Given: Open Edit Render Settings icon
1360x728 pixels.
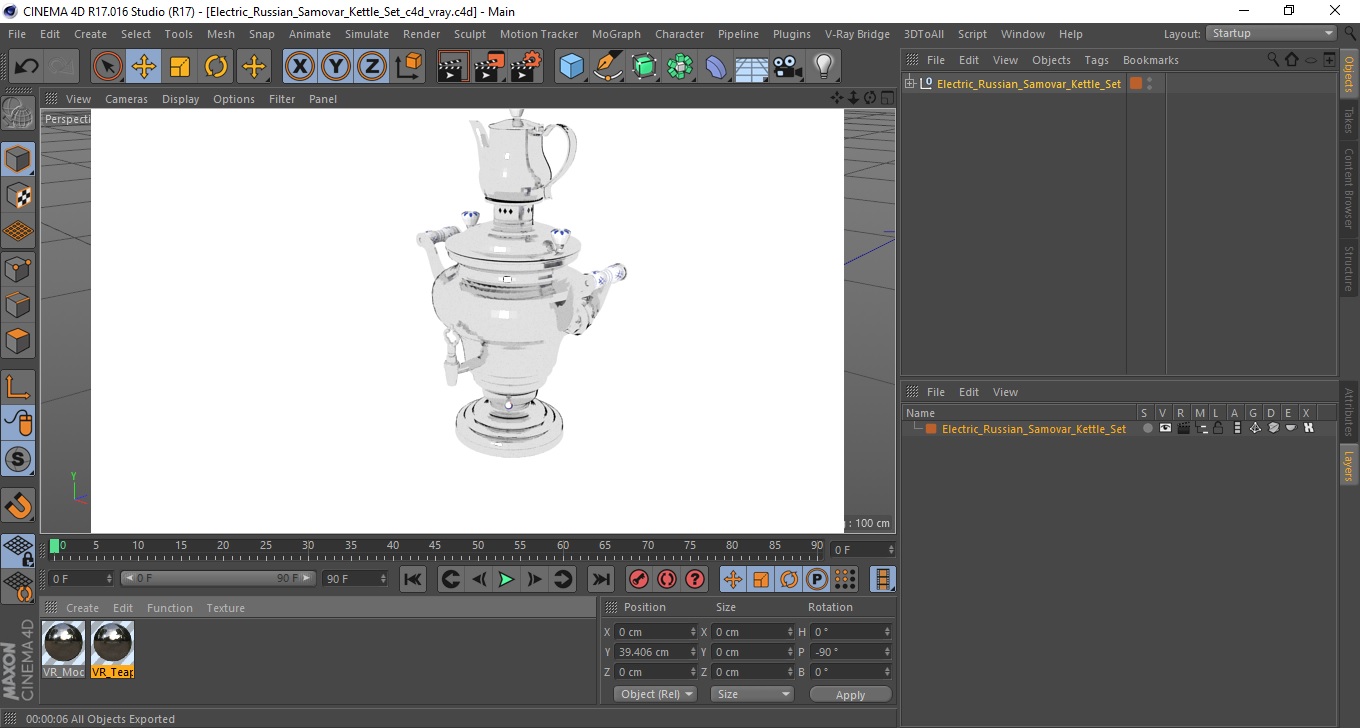Looking at the screenshot, I should [x=525, y=67].
